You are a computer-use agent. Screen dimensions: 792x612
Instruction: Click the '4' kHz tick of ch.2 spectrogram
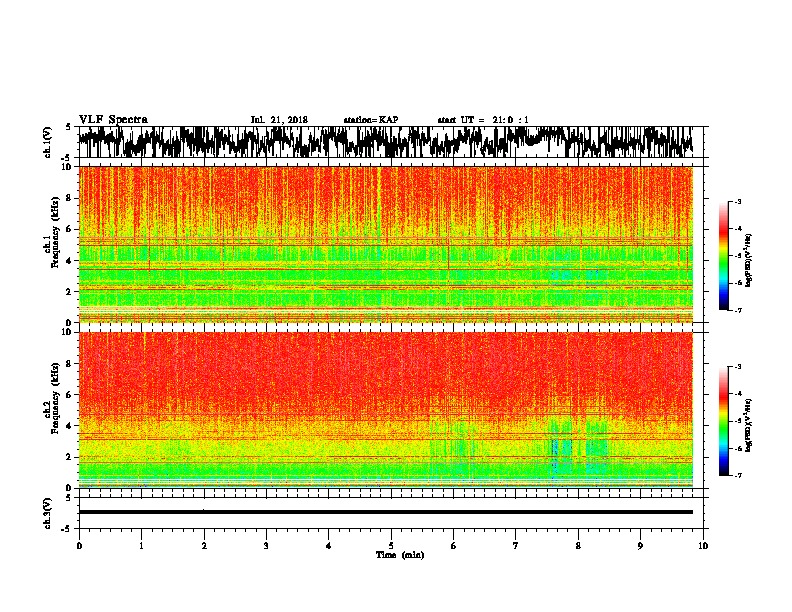[71, 426]
